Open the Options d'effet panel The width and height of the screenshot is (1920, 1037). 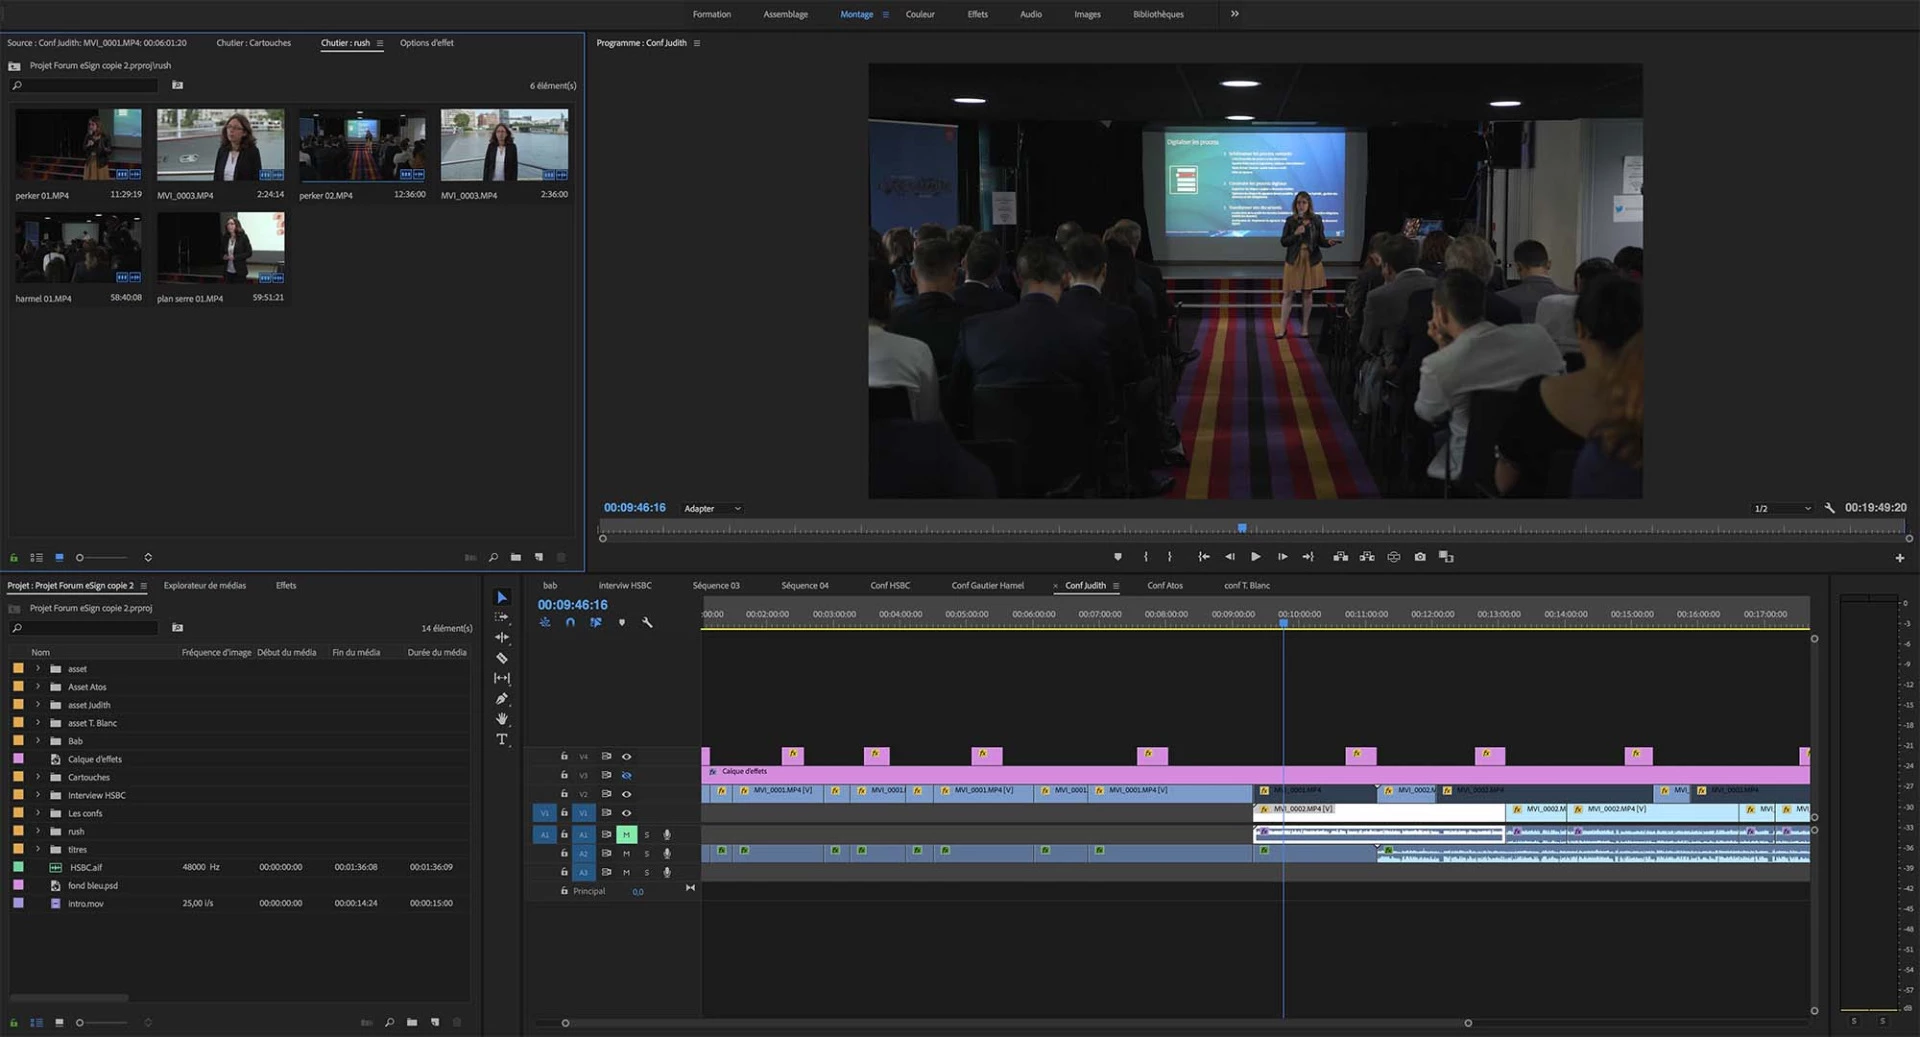coord(426,43)
